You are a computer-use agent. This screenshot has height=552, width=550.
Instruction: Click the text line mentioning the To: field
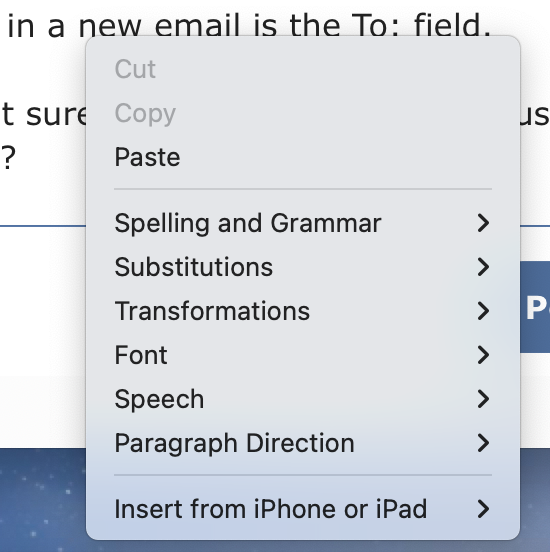(x=249, y=25)
